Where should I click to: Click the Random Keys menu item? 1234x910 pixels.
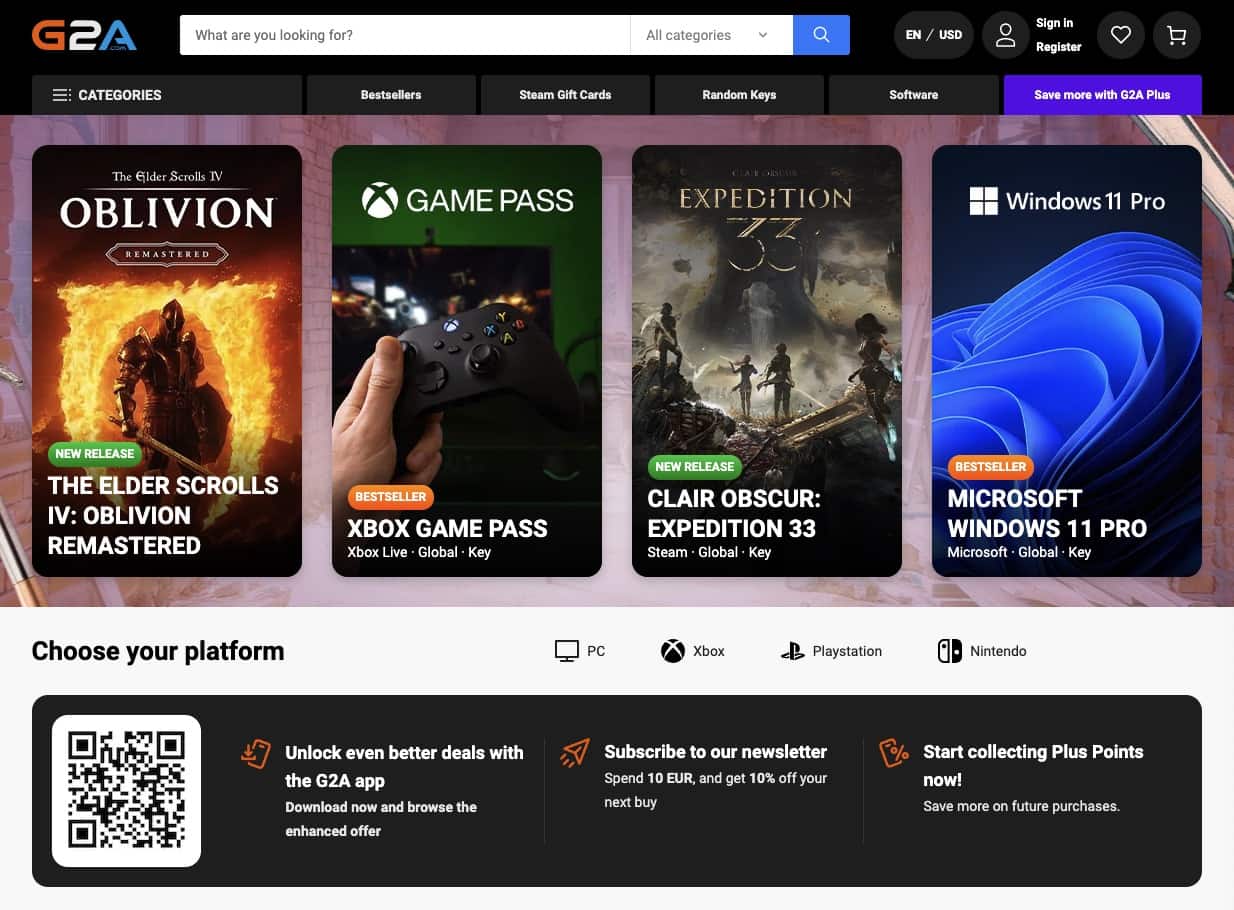(738, 94)
